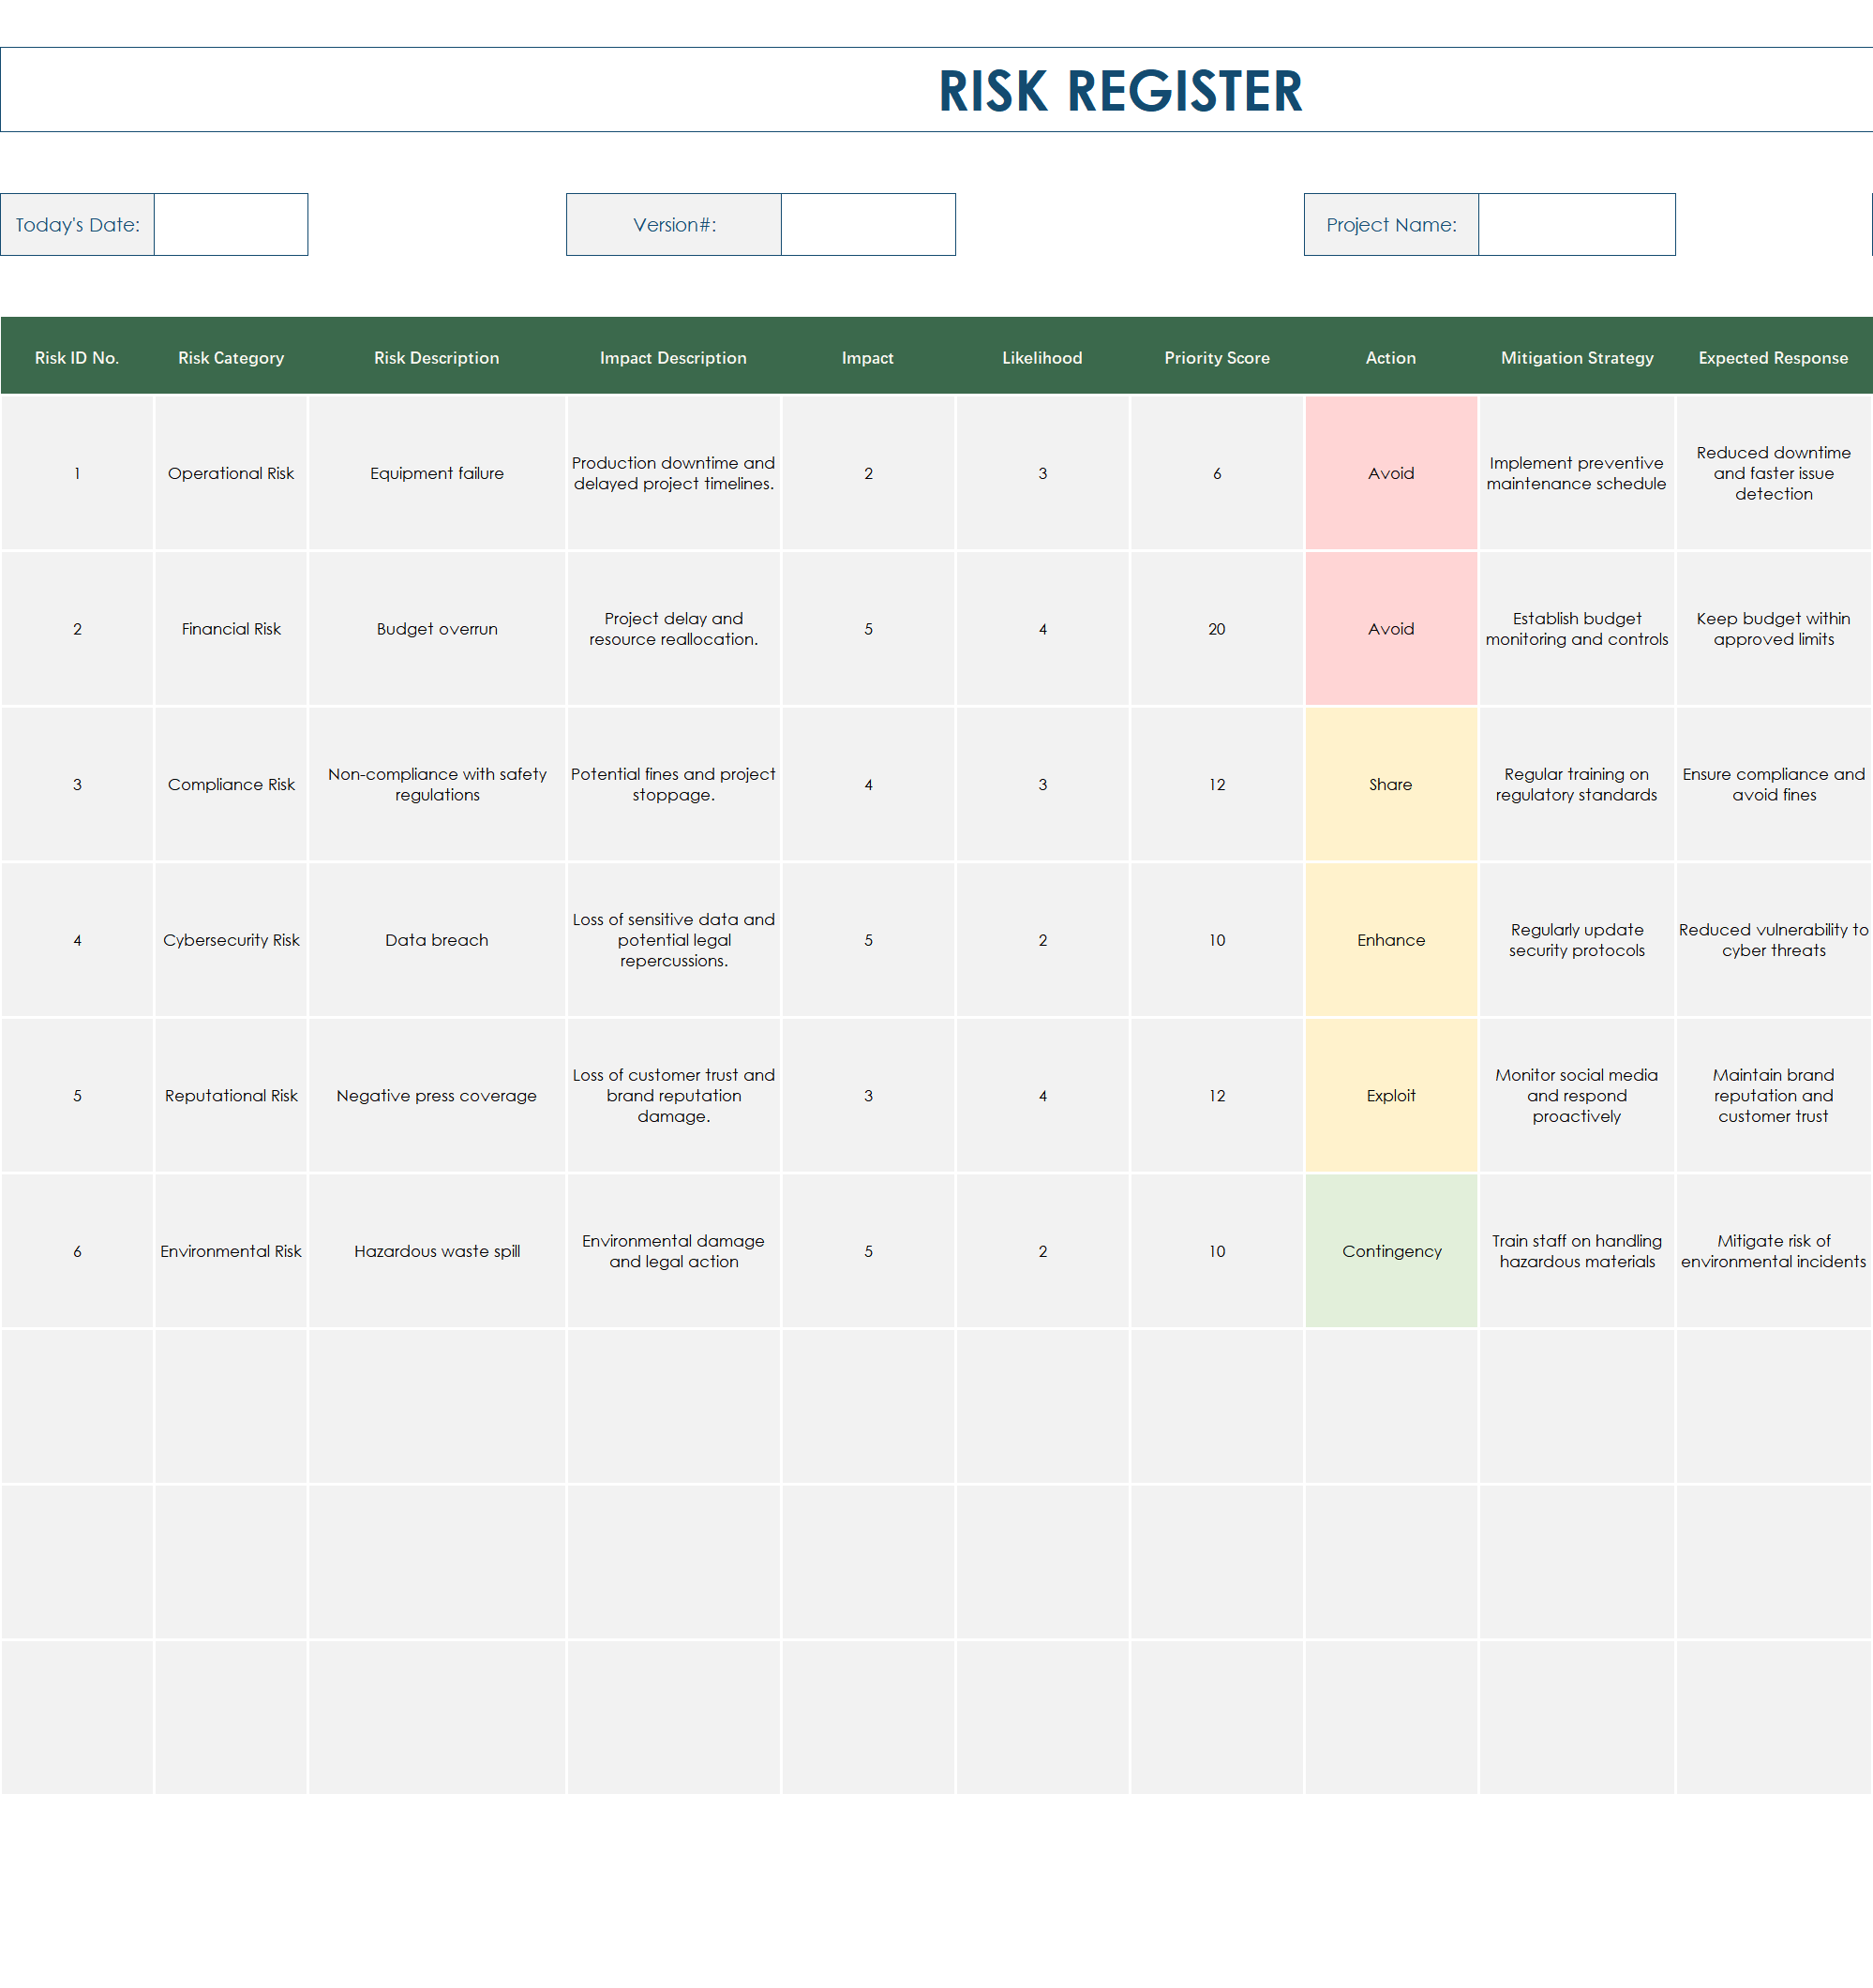
Task: Select Risk ID 1 cell
Action: click(77, 473)
